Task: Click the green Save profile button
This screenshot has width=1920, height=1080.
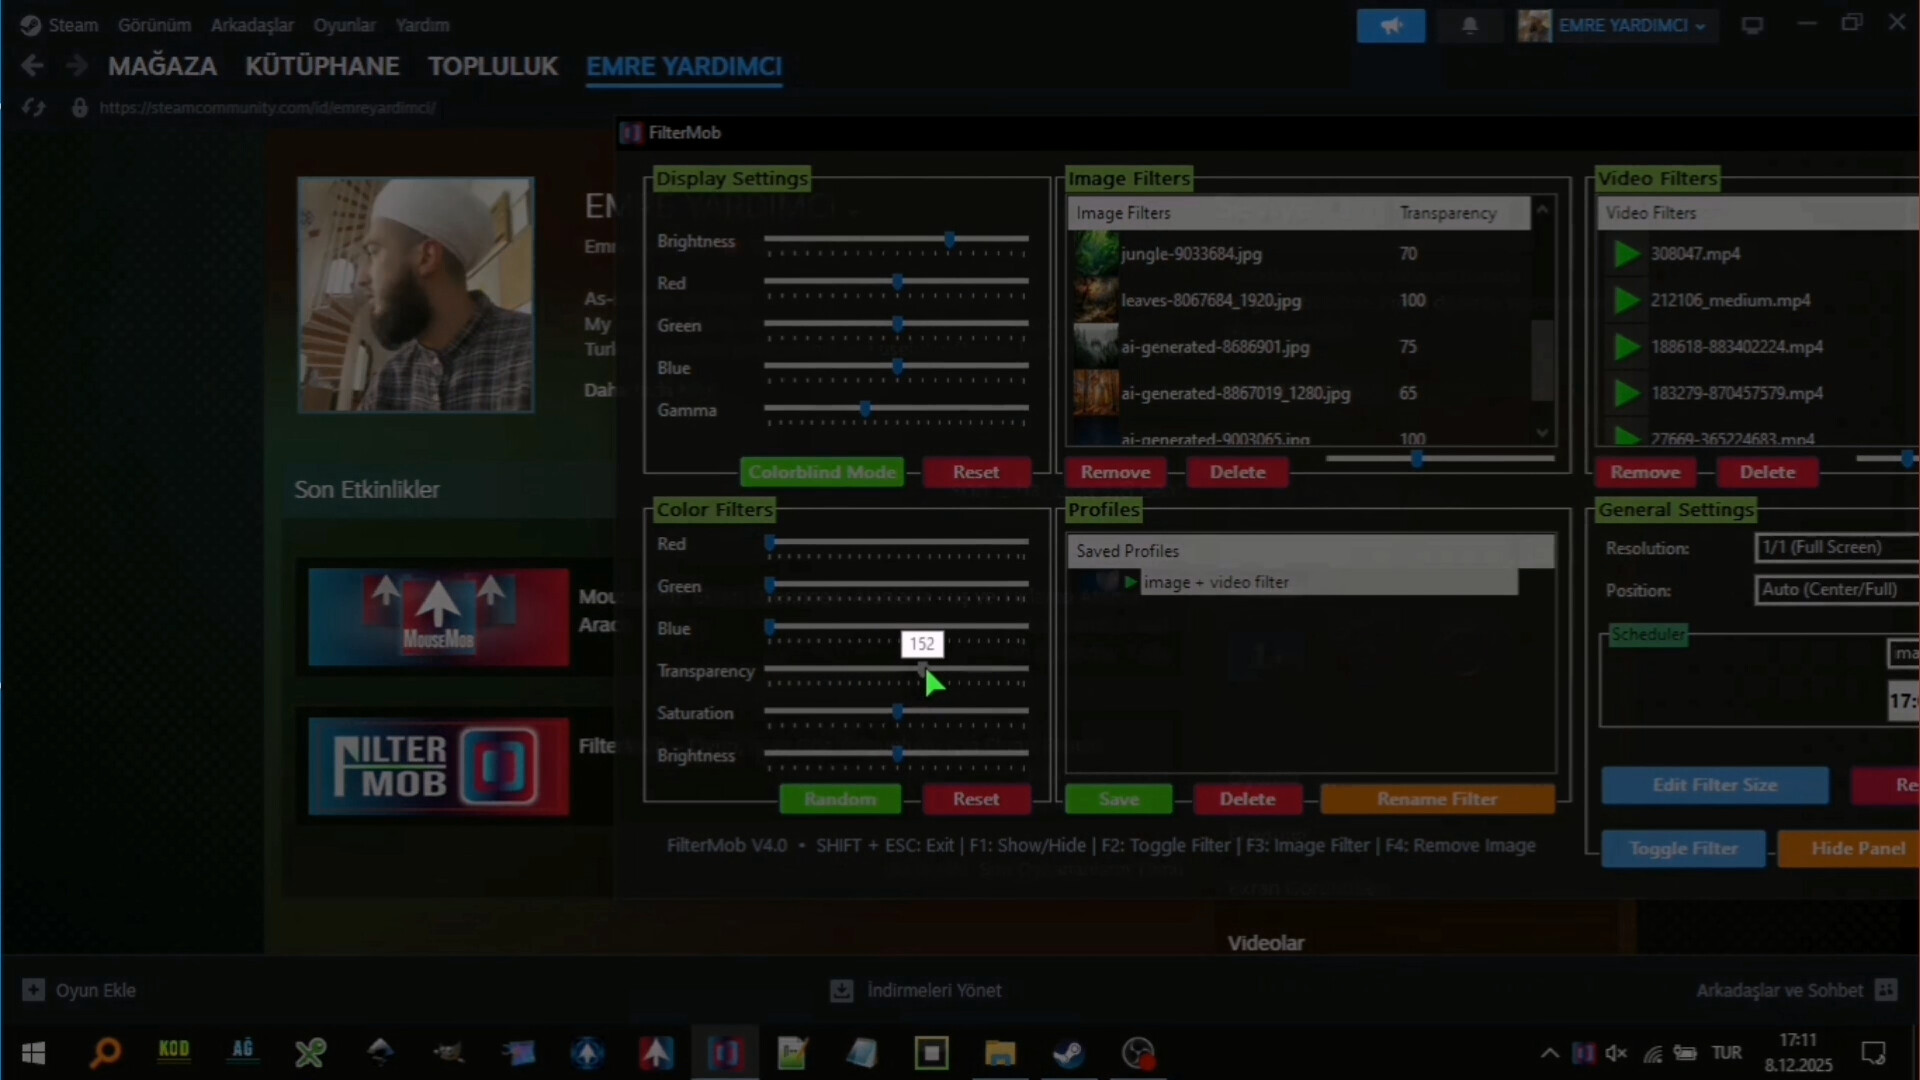Action: (x=1118, y=799)
